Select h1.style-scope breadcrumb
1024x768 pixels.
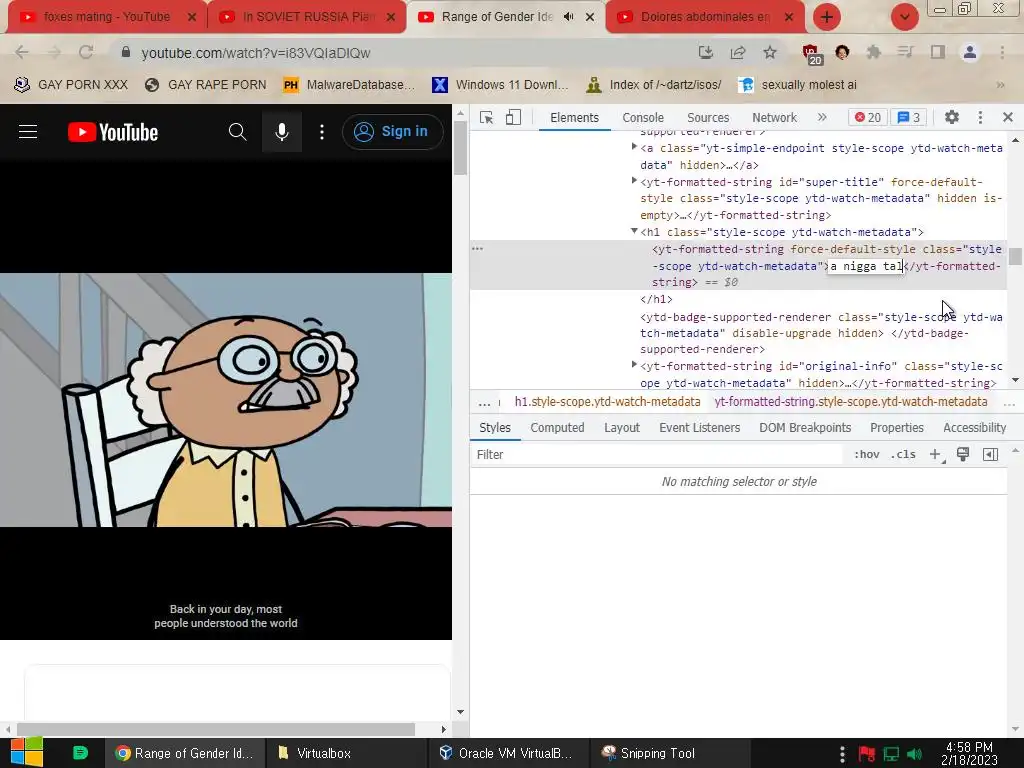coord(607,402)
